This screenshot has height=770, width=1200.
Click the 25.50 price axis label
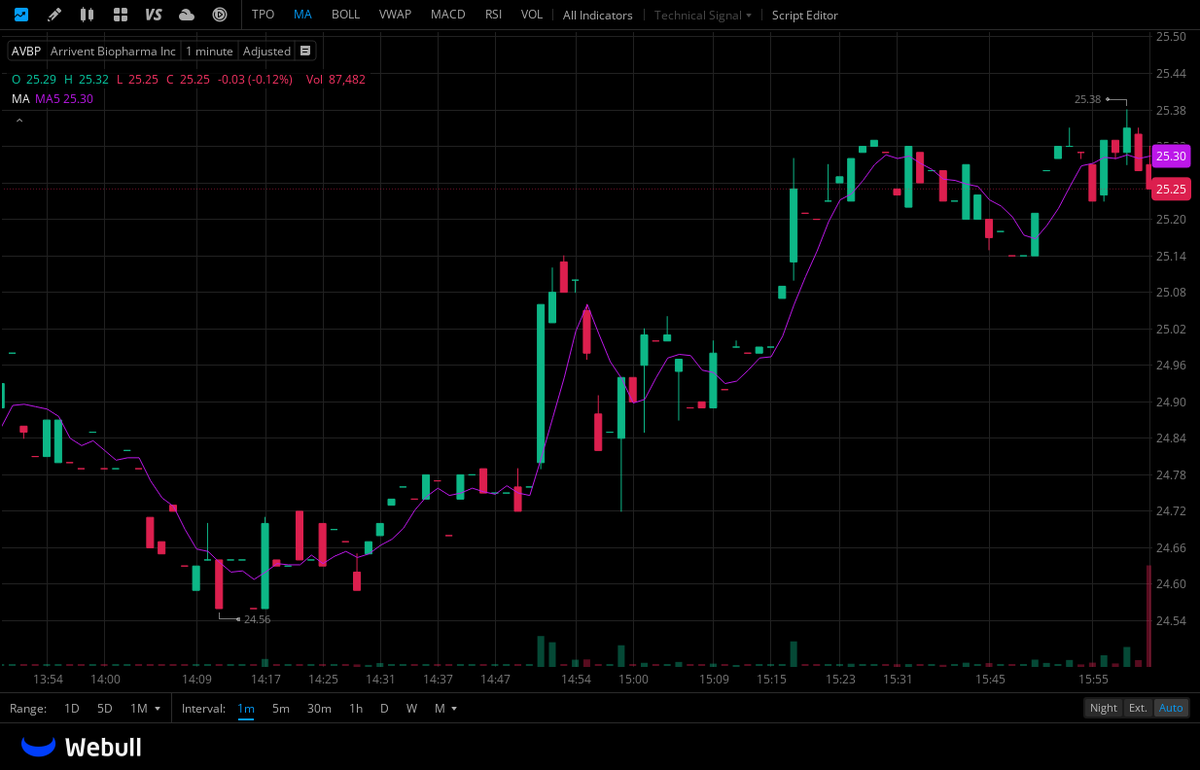[1170, 37]
